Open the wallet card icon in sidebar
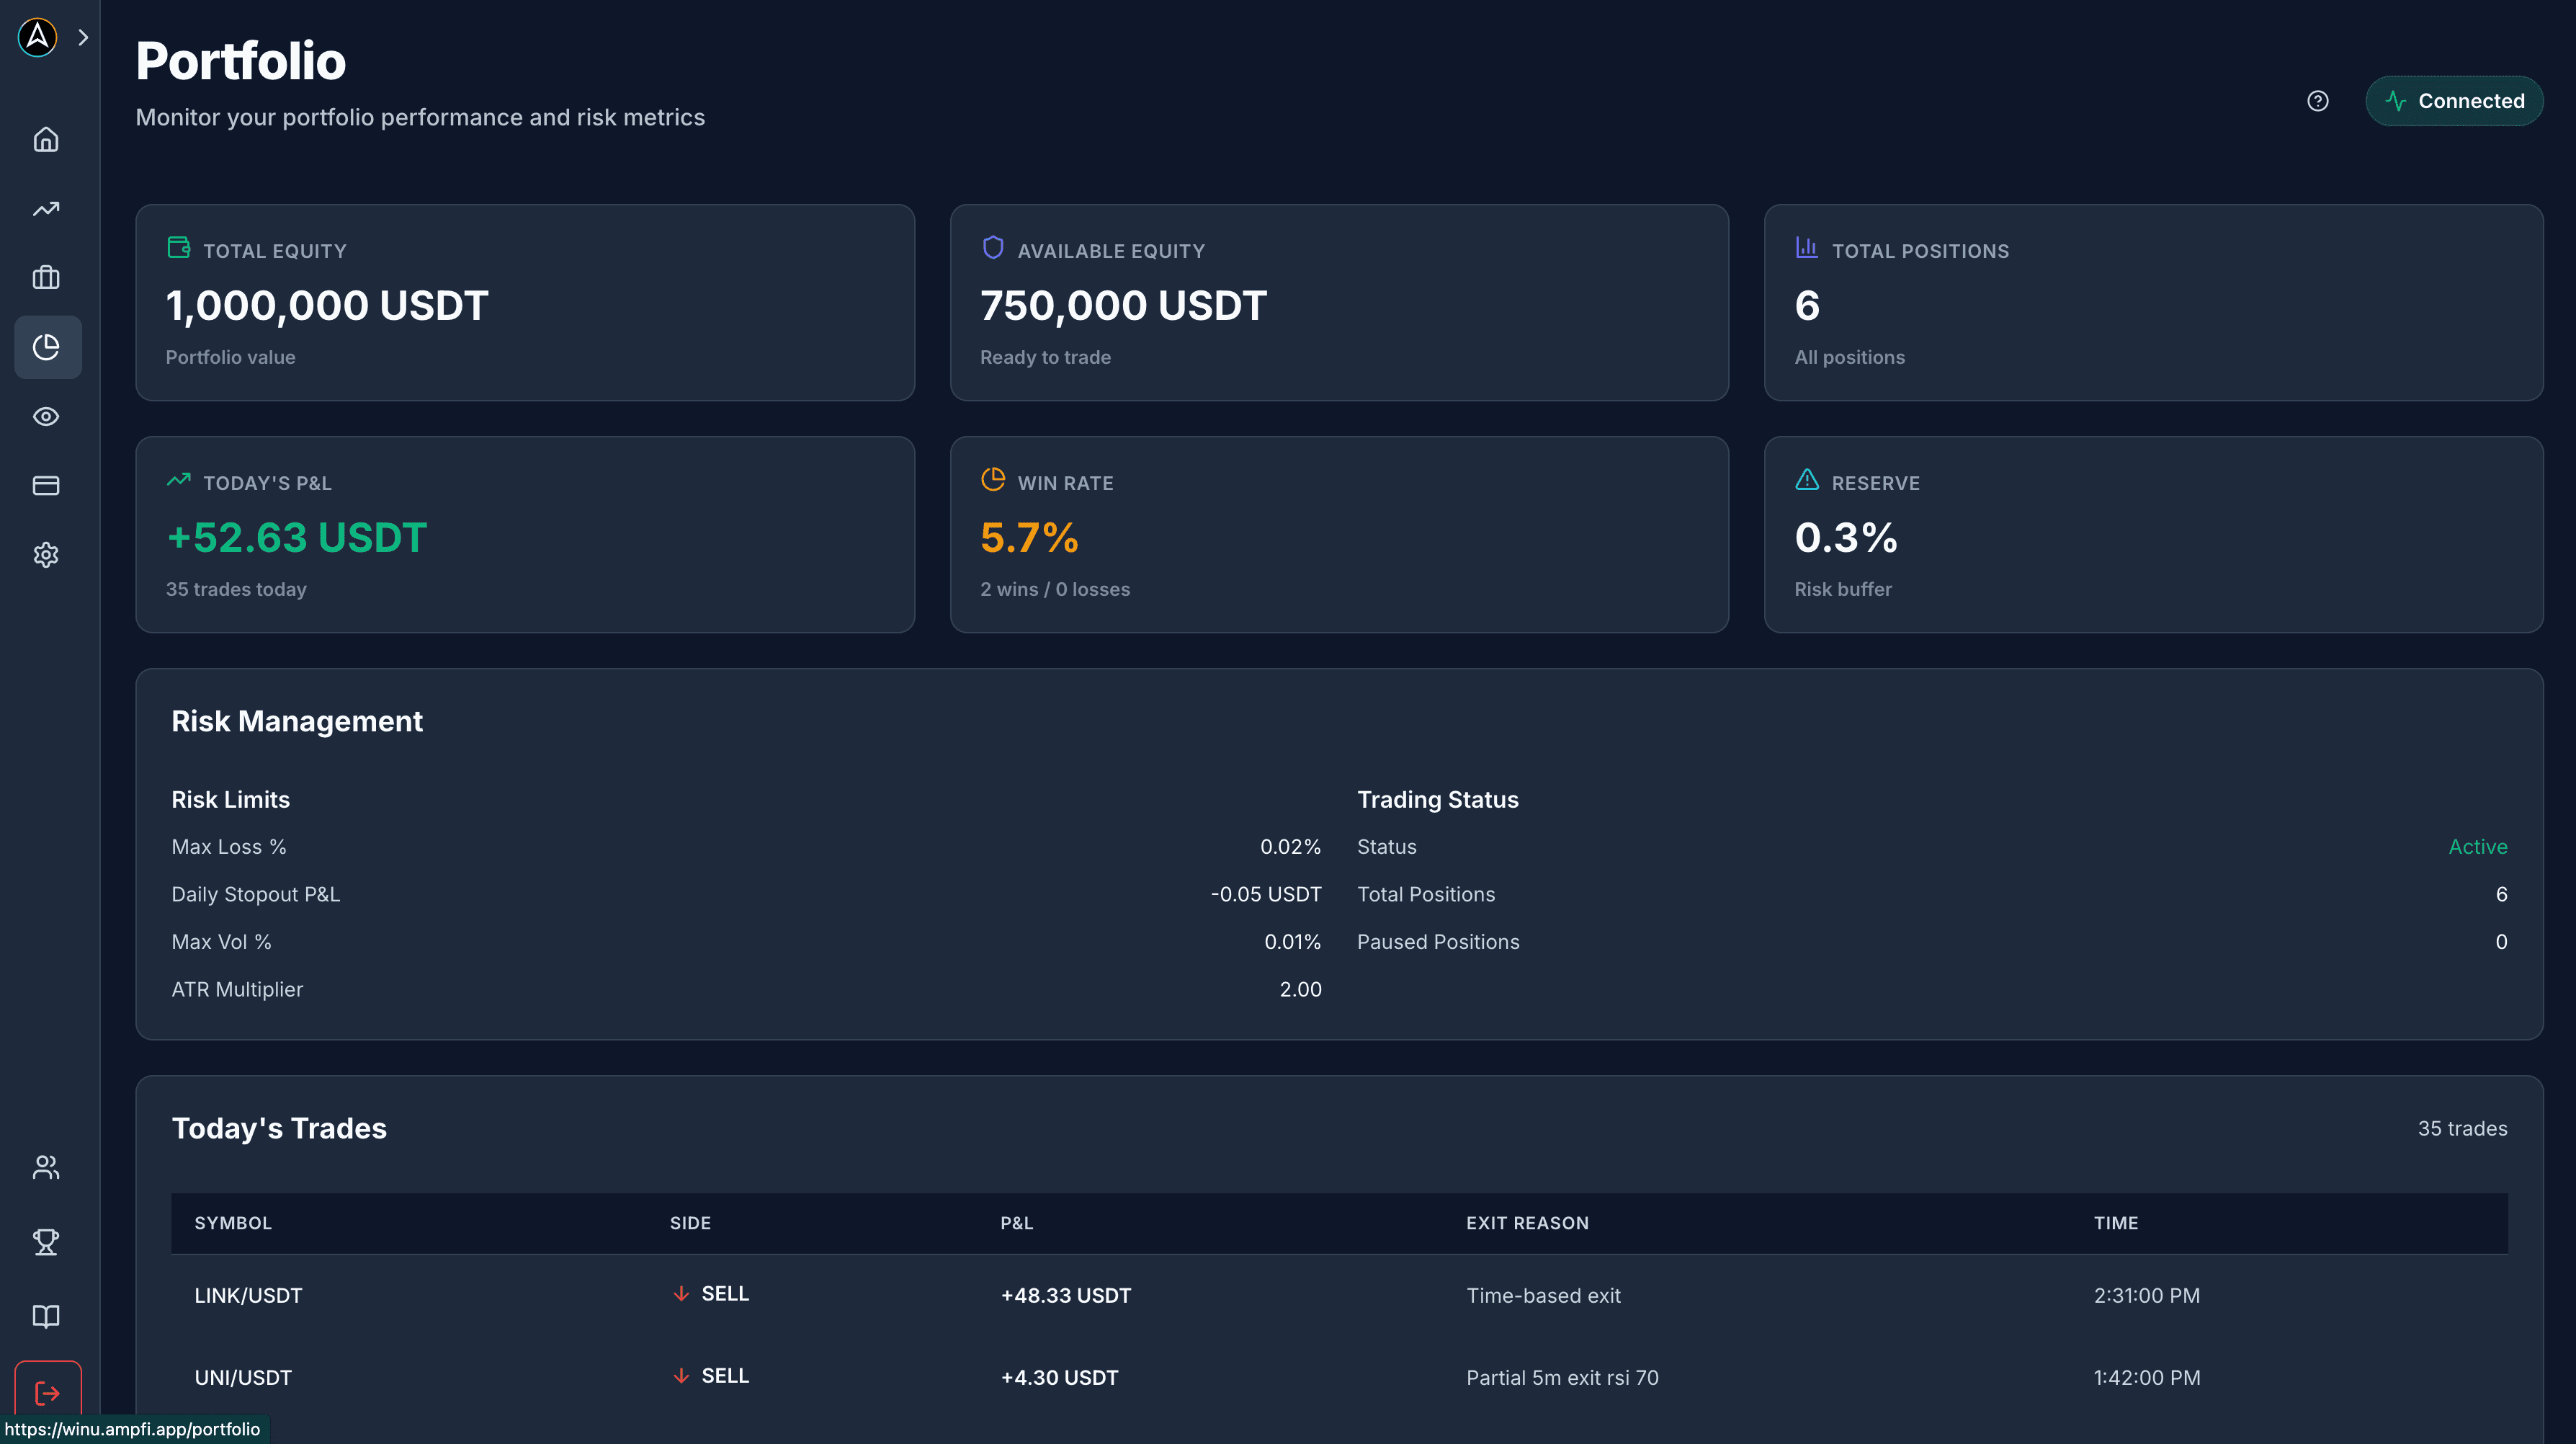 pyautogui.click(x=46, y=486)
